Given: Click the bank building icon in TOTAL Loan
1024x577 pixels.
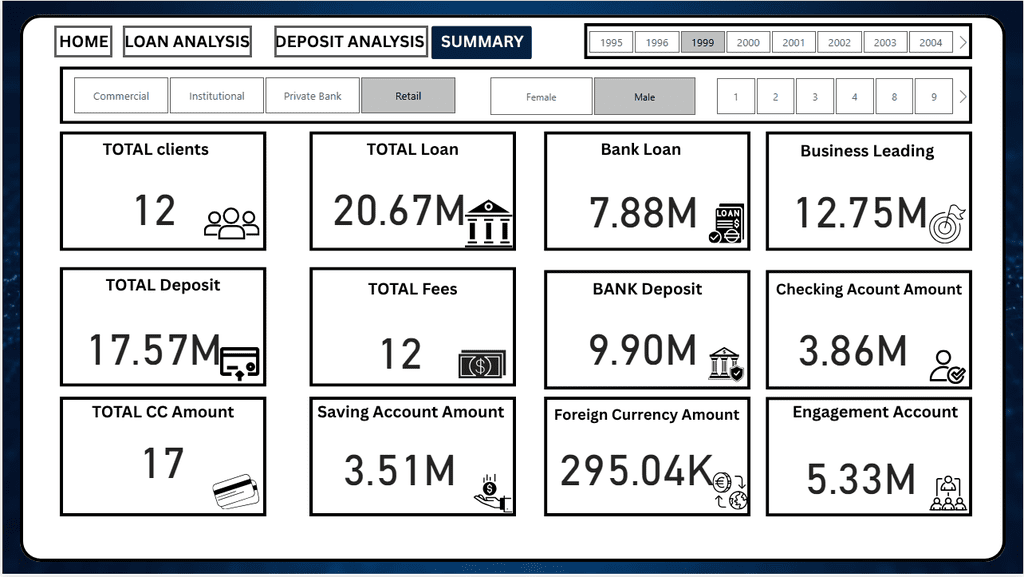Looking at the screenshot, I should tap(488, 224).
